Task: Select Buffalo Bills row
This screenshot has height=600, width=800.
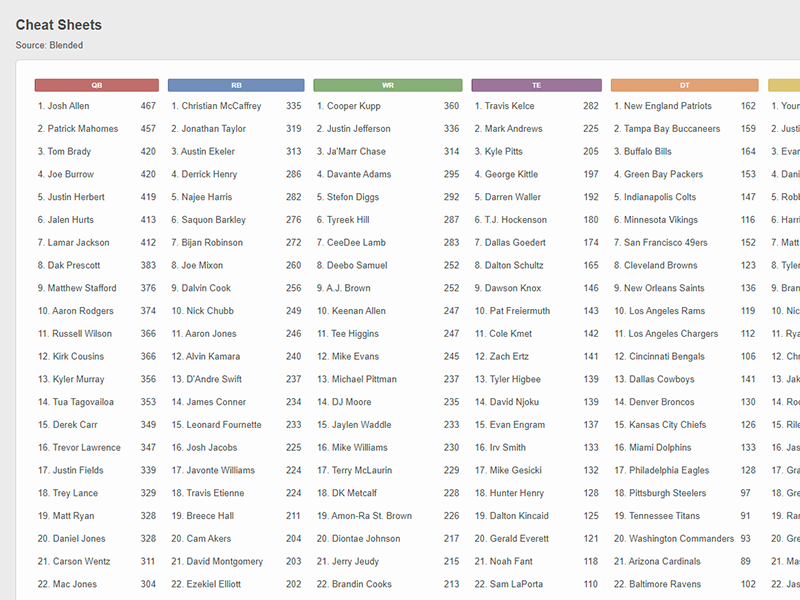Action: coord(684,152)
